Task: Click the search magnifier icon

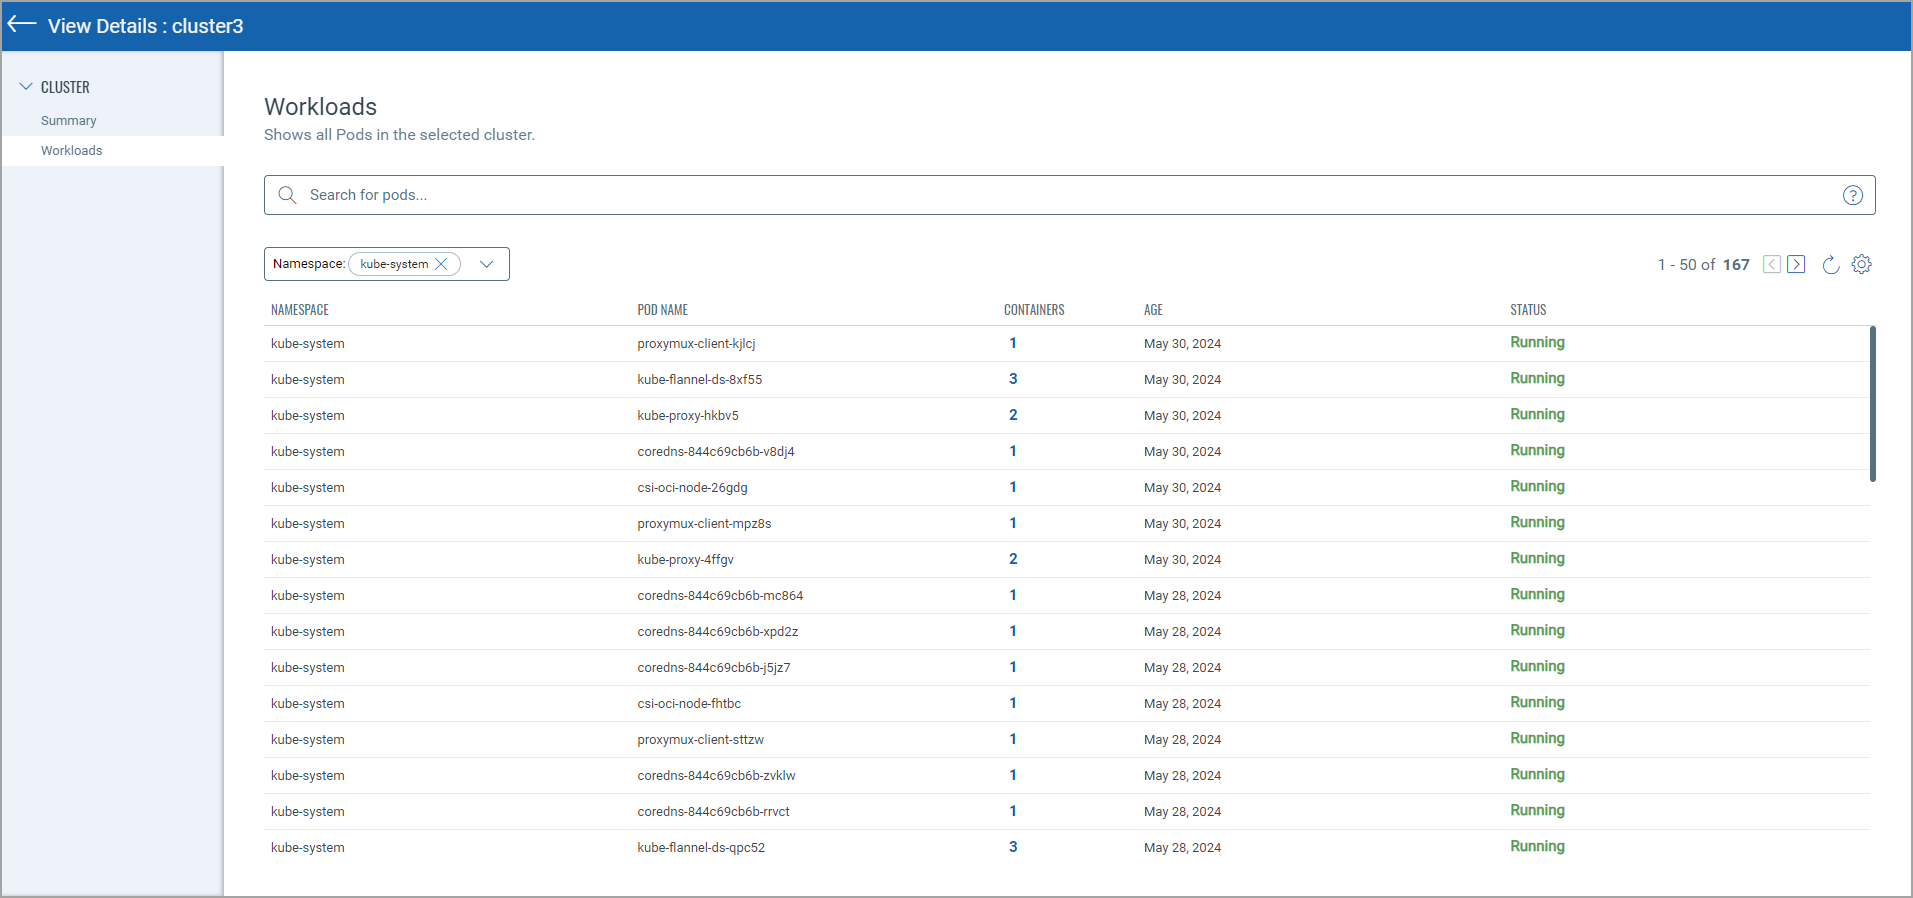Action: (x=287, y=195)
